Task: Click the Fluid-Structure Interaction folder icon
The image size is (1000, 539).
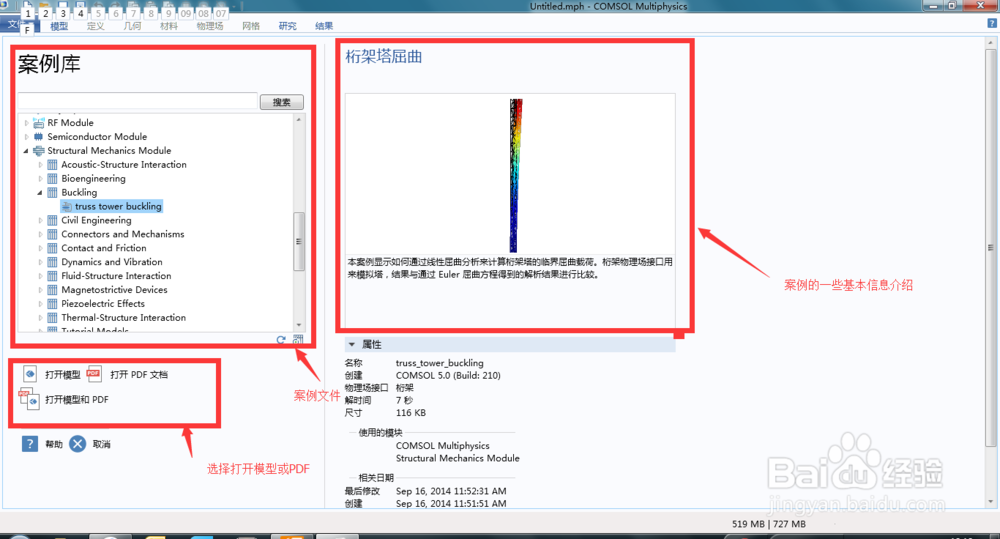Action: 53,276
